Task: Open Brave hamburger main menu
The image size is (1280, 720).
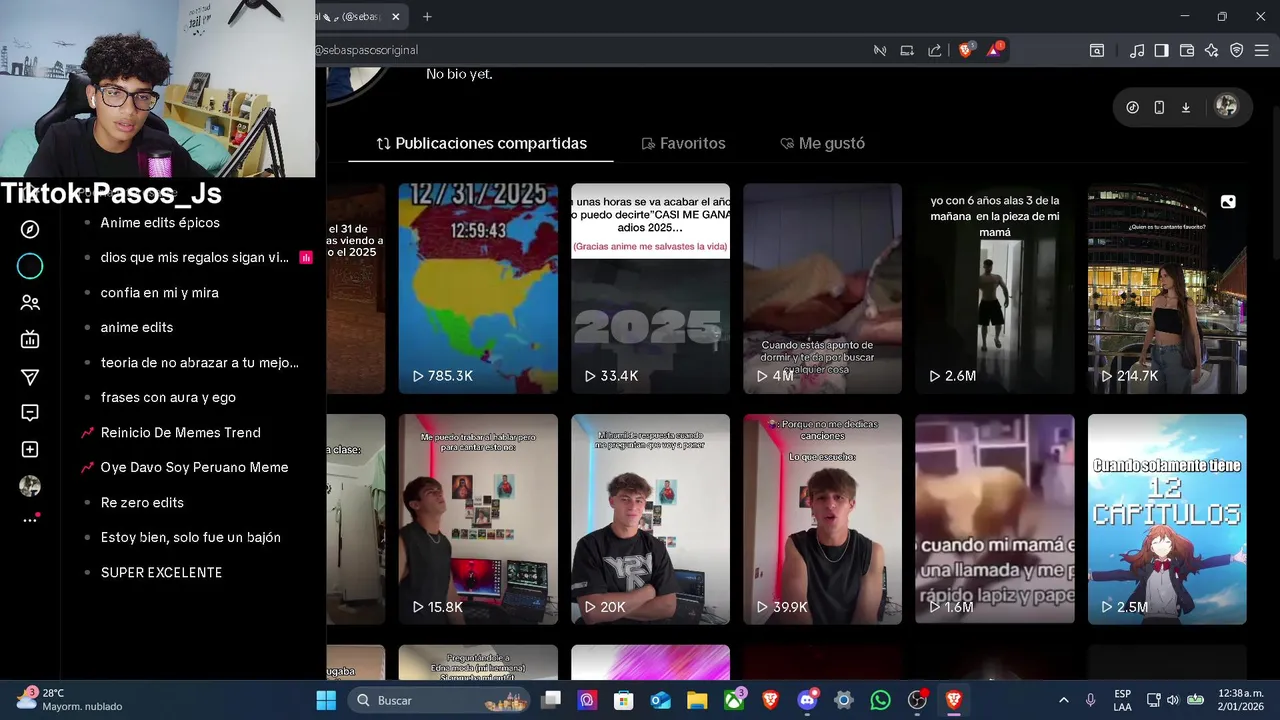Action: click(1262, 50)
